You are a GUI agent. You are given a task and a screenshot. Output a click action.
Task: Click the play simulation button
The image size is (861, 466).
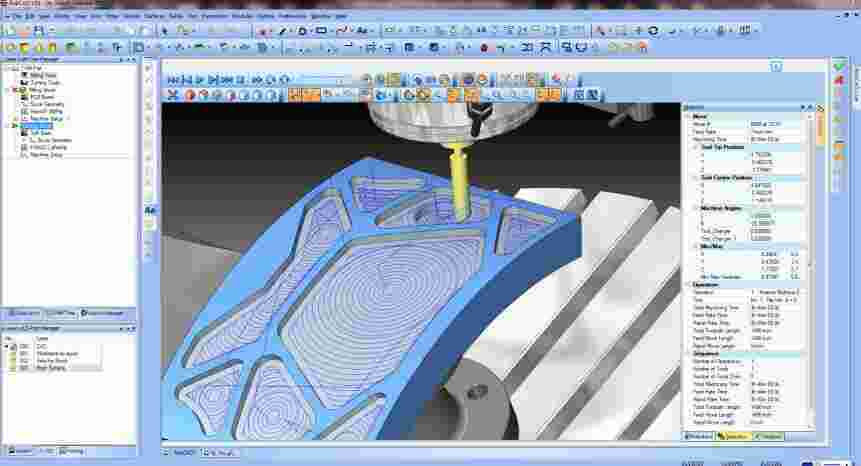(x=201, y=79)
